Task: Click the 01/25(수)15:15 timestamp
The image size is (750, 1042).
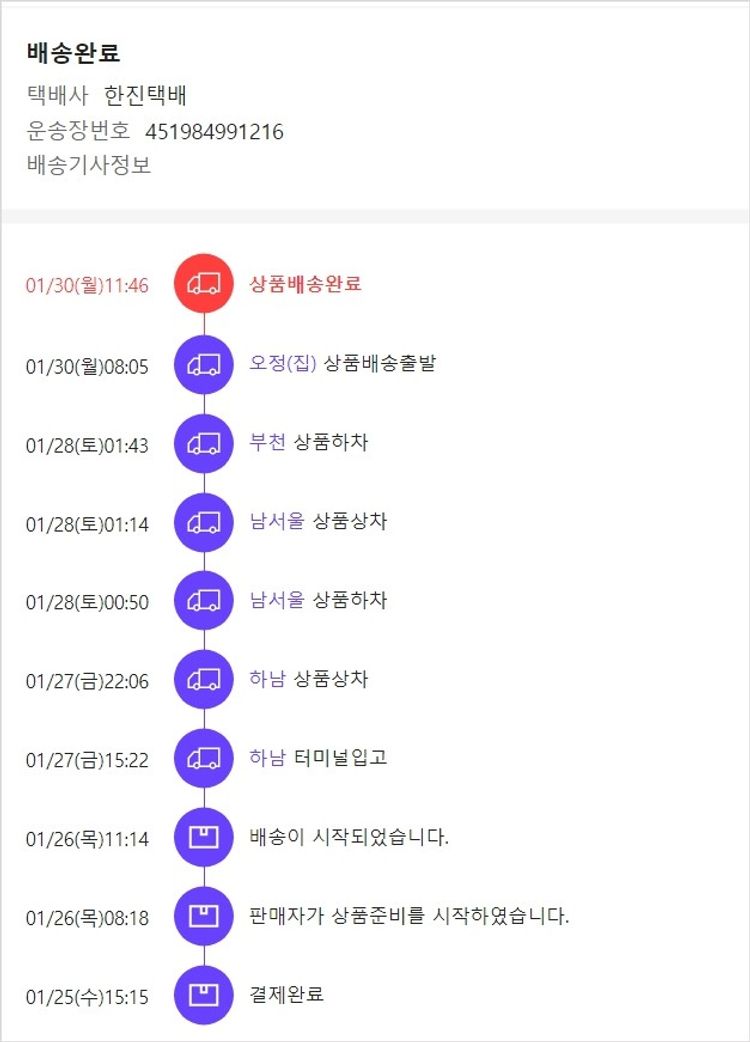Action: tap(87, 997)
